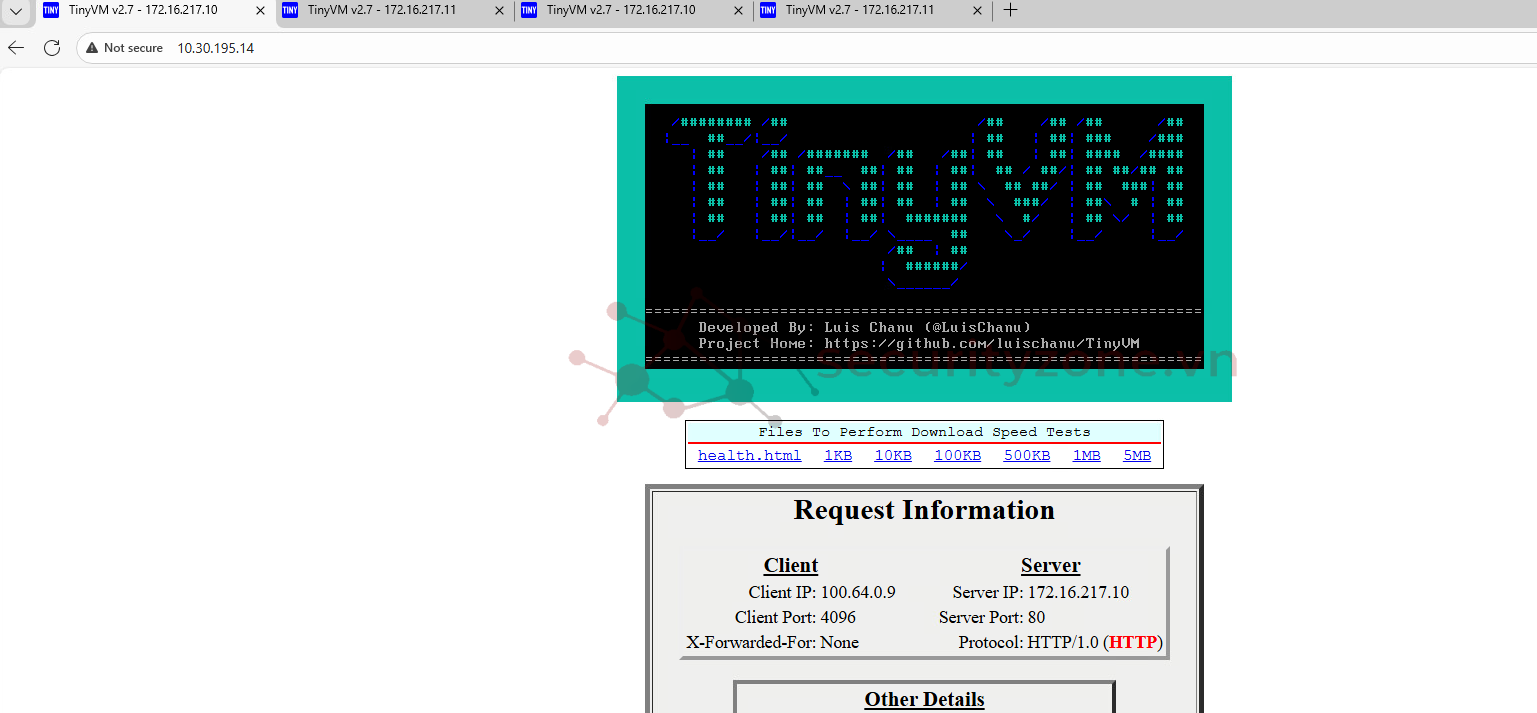The image size is (1537, 713).
Task: Click the browser back arrow
Action: [16, 48]
